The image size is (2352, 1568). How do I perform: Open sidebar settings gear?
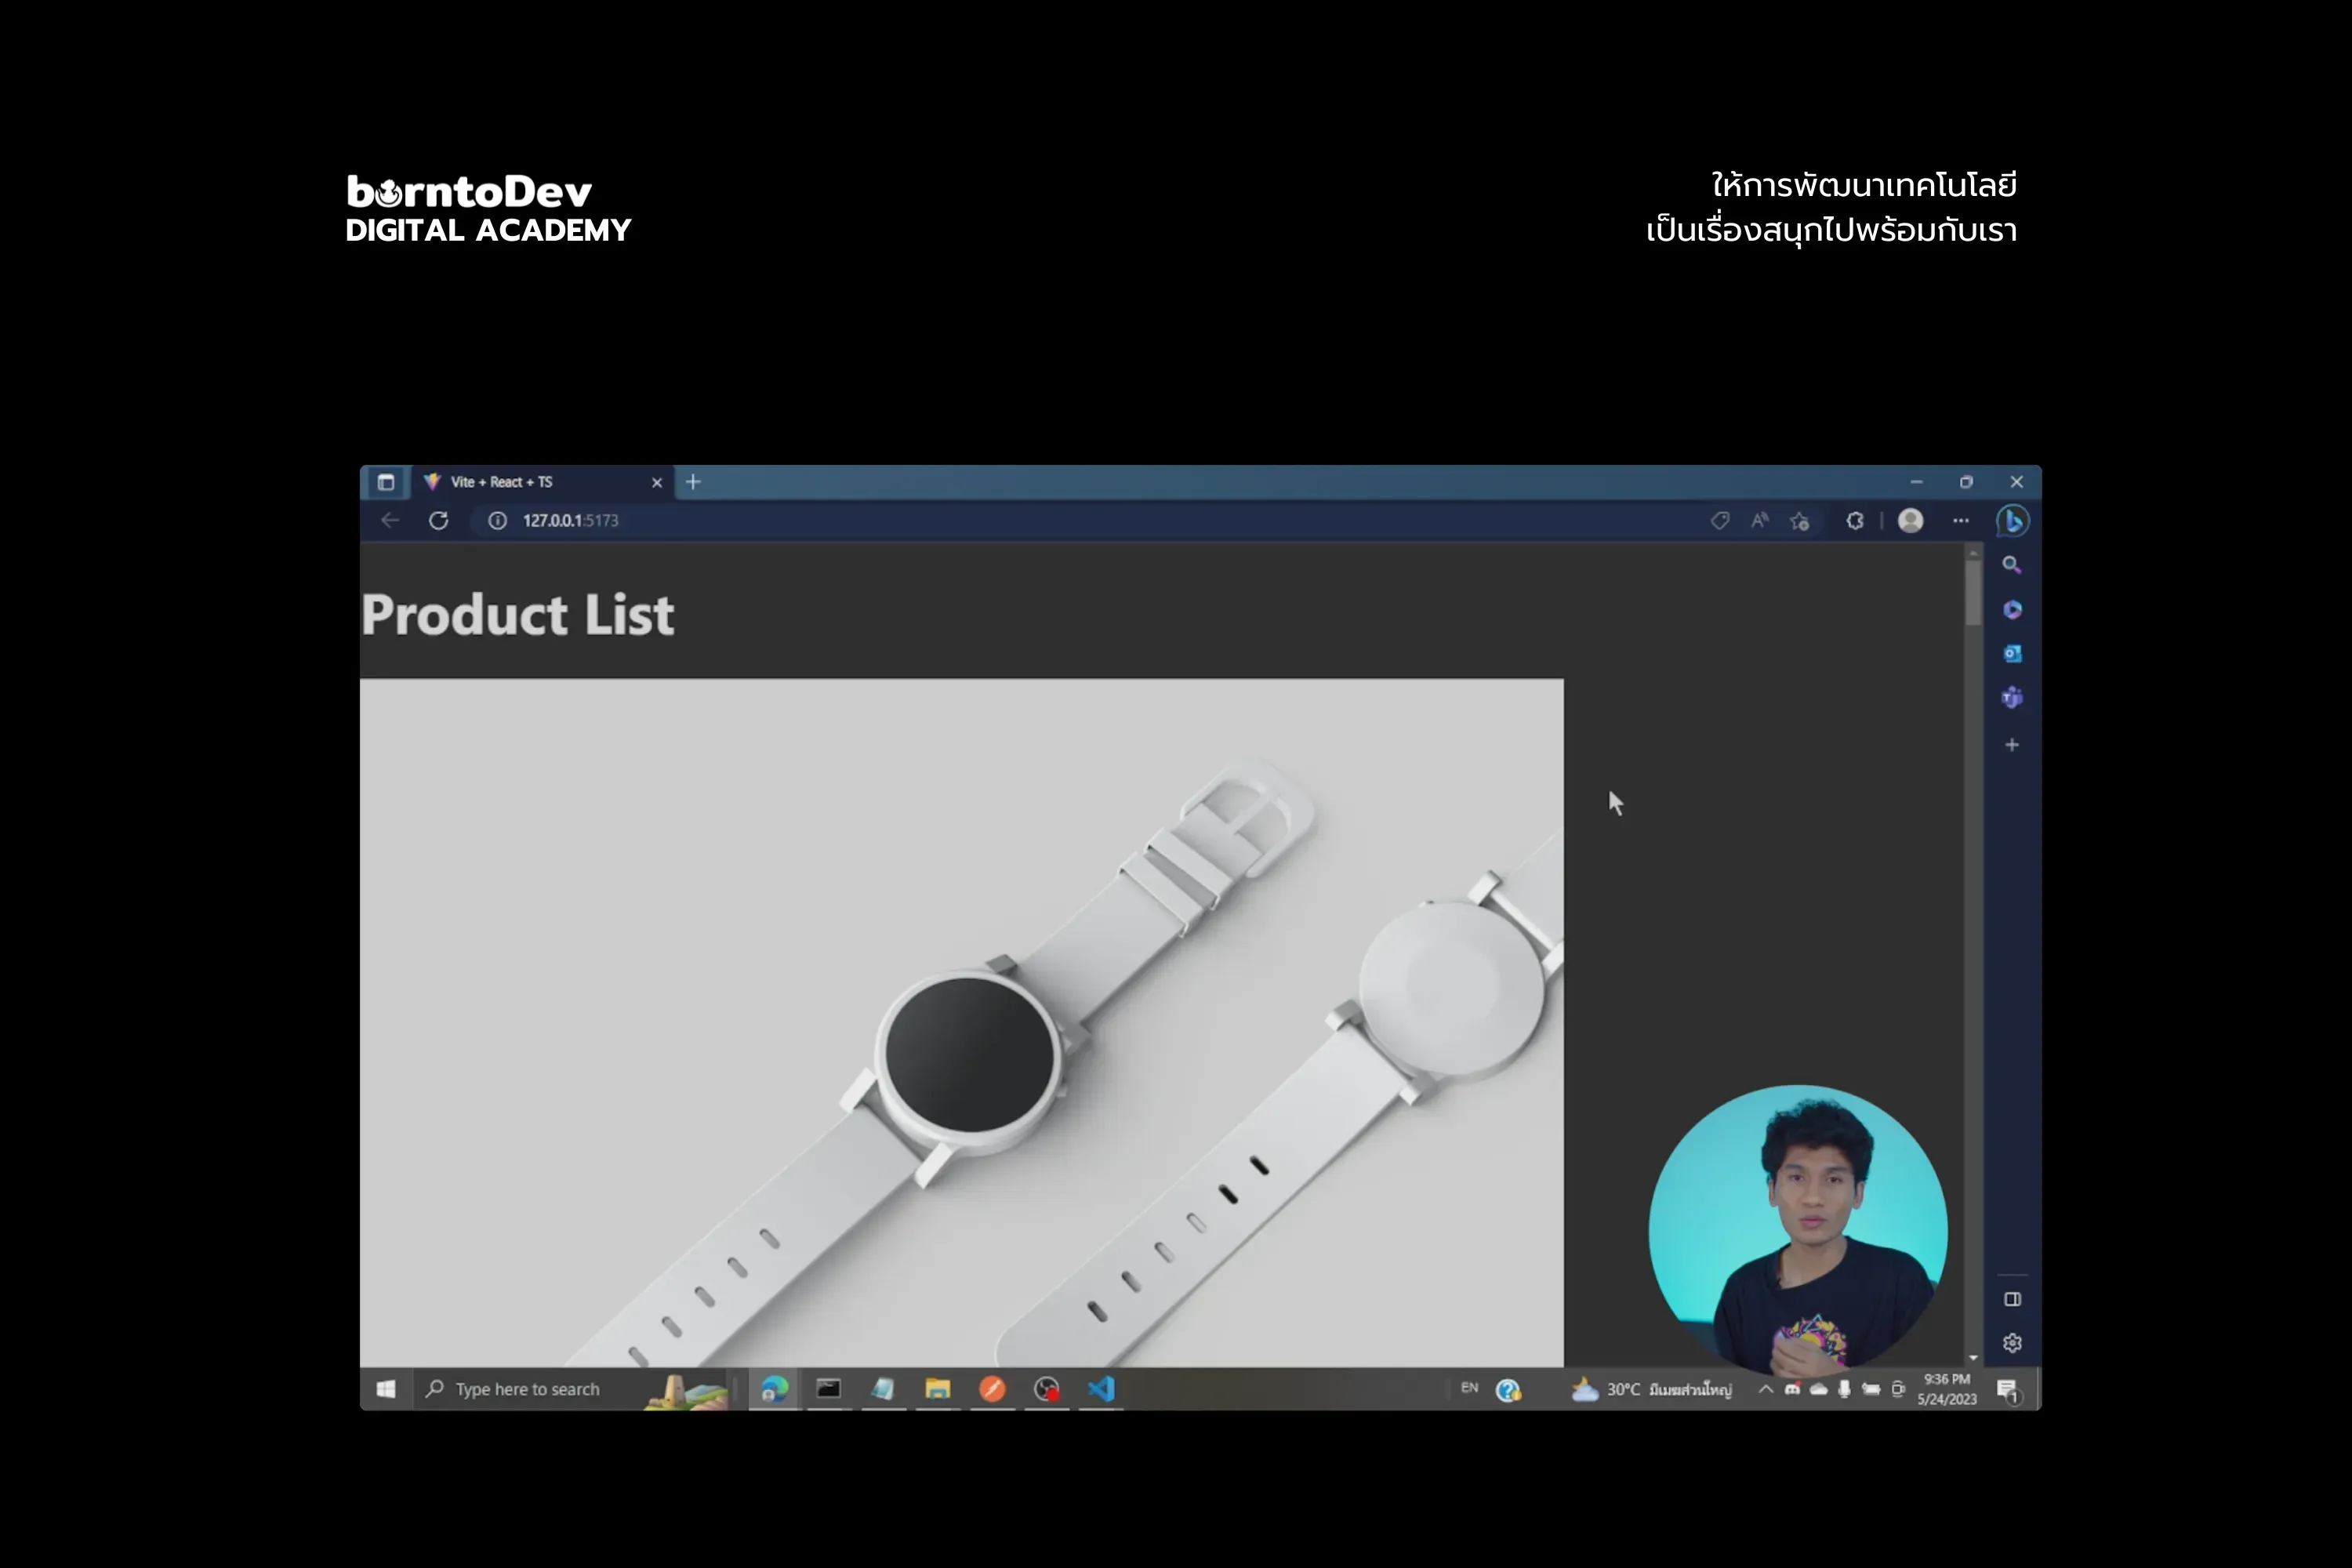[x=2012, y=1343]
